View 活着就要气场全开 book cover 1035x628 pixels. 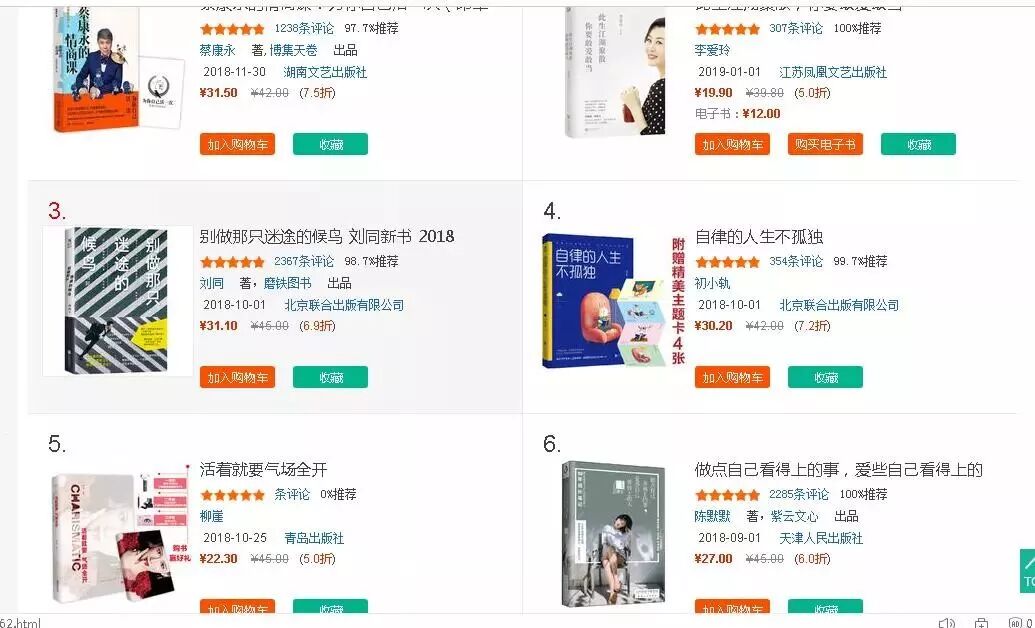[x=120, y=535]
